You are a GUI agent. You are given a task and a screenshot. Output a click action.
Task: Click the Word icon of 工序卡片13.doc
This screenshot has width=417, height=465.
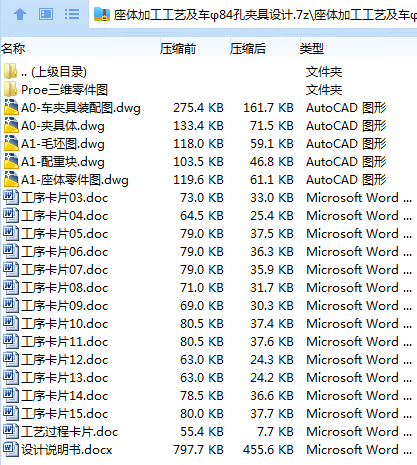[x=11, y=377]
